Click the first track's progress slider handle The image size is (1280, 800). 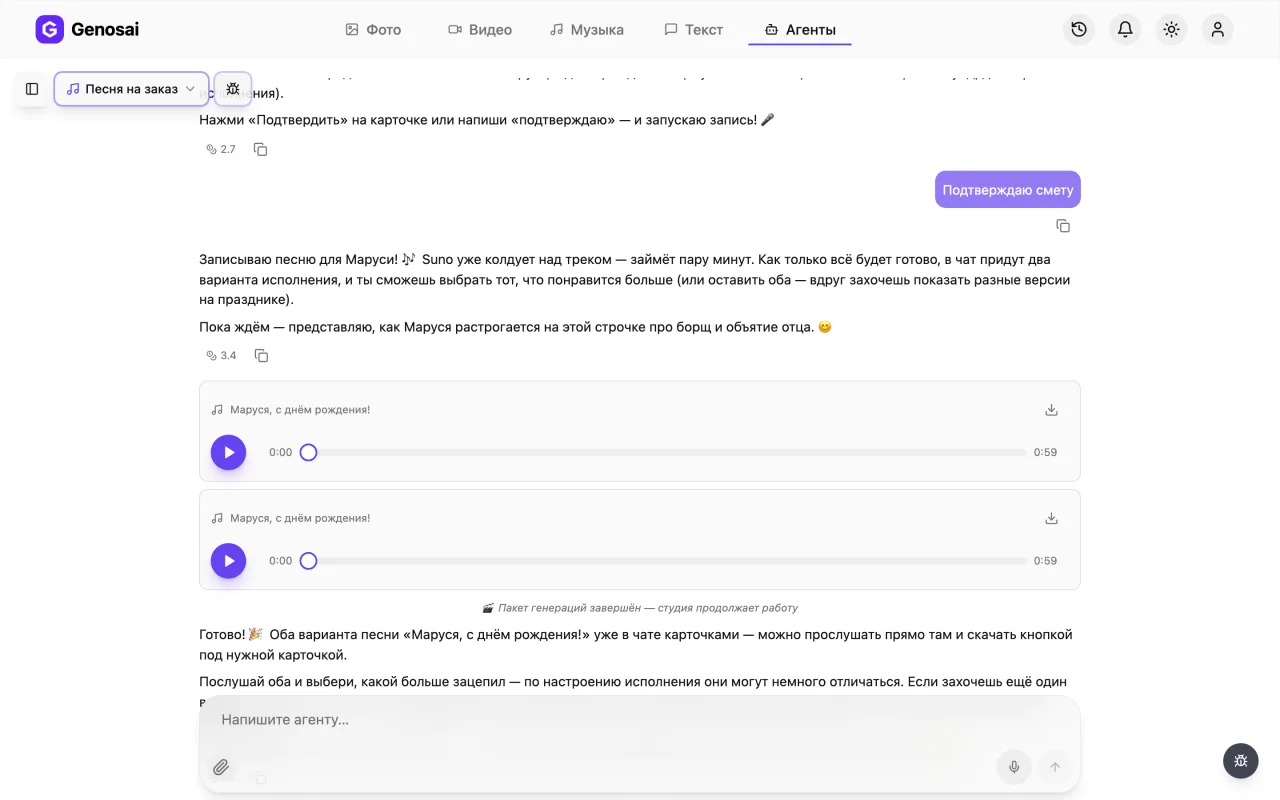[x=309, y=452]
